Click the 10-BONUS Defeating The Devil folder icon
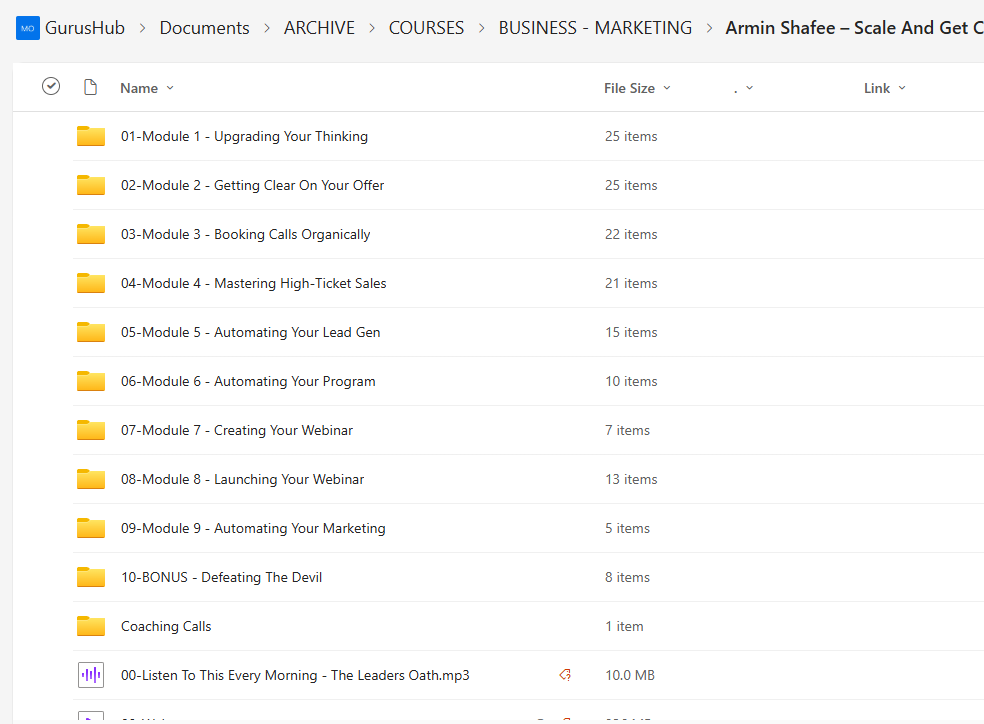 pos(91,578)
